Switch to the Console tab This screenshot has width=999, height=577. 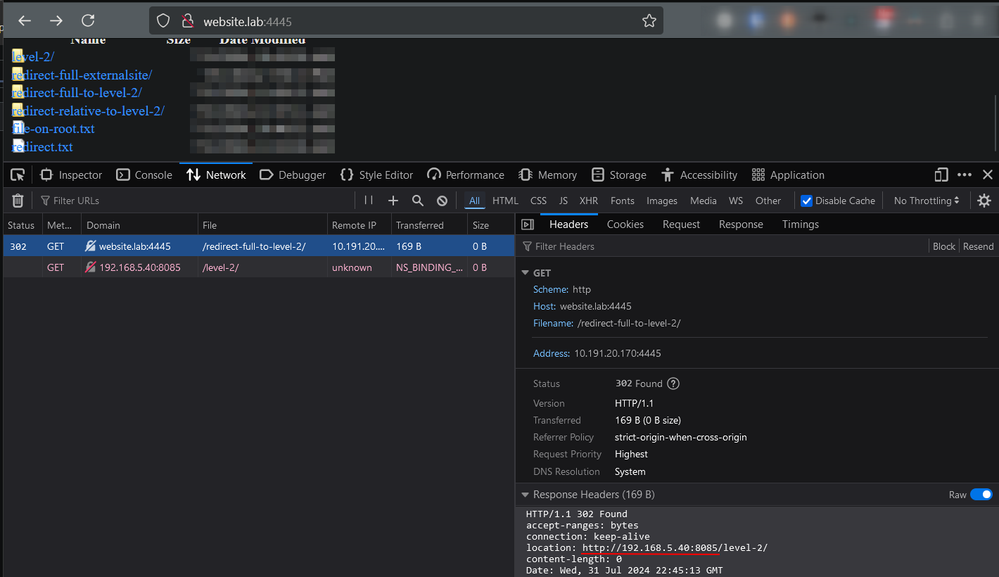144,175
